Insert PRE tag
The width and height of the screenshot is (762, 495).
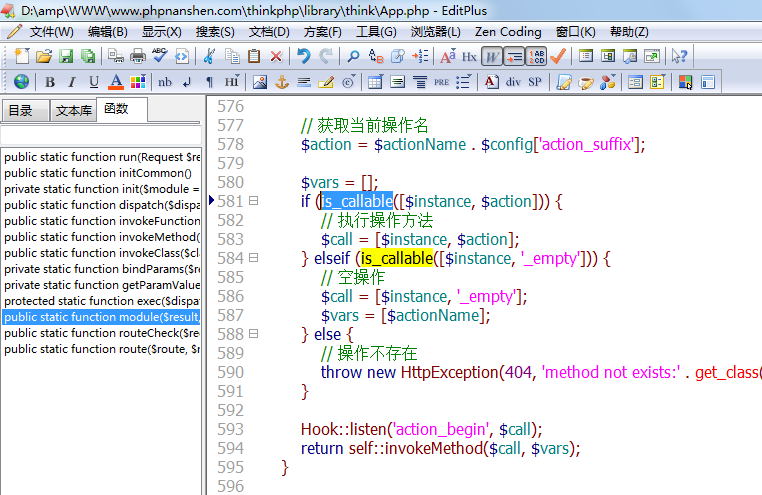point(441,82)
